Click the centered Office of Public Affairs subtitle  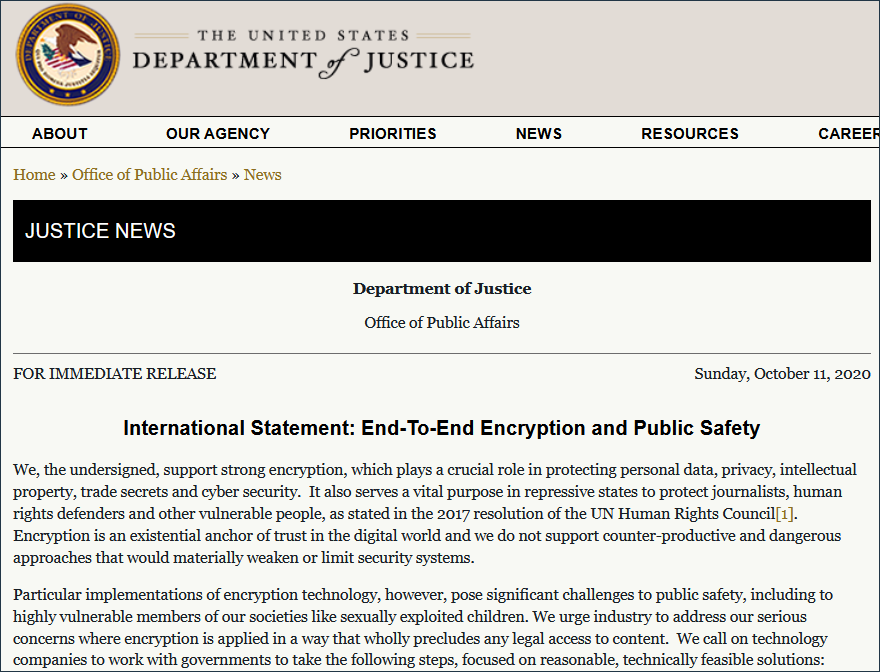pyautogui.click(x=442, y=323)
